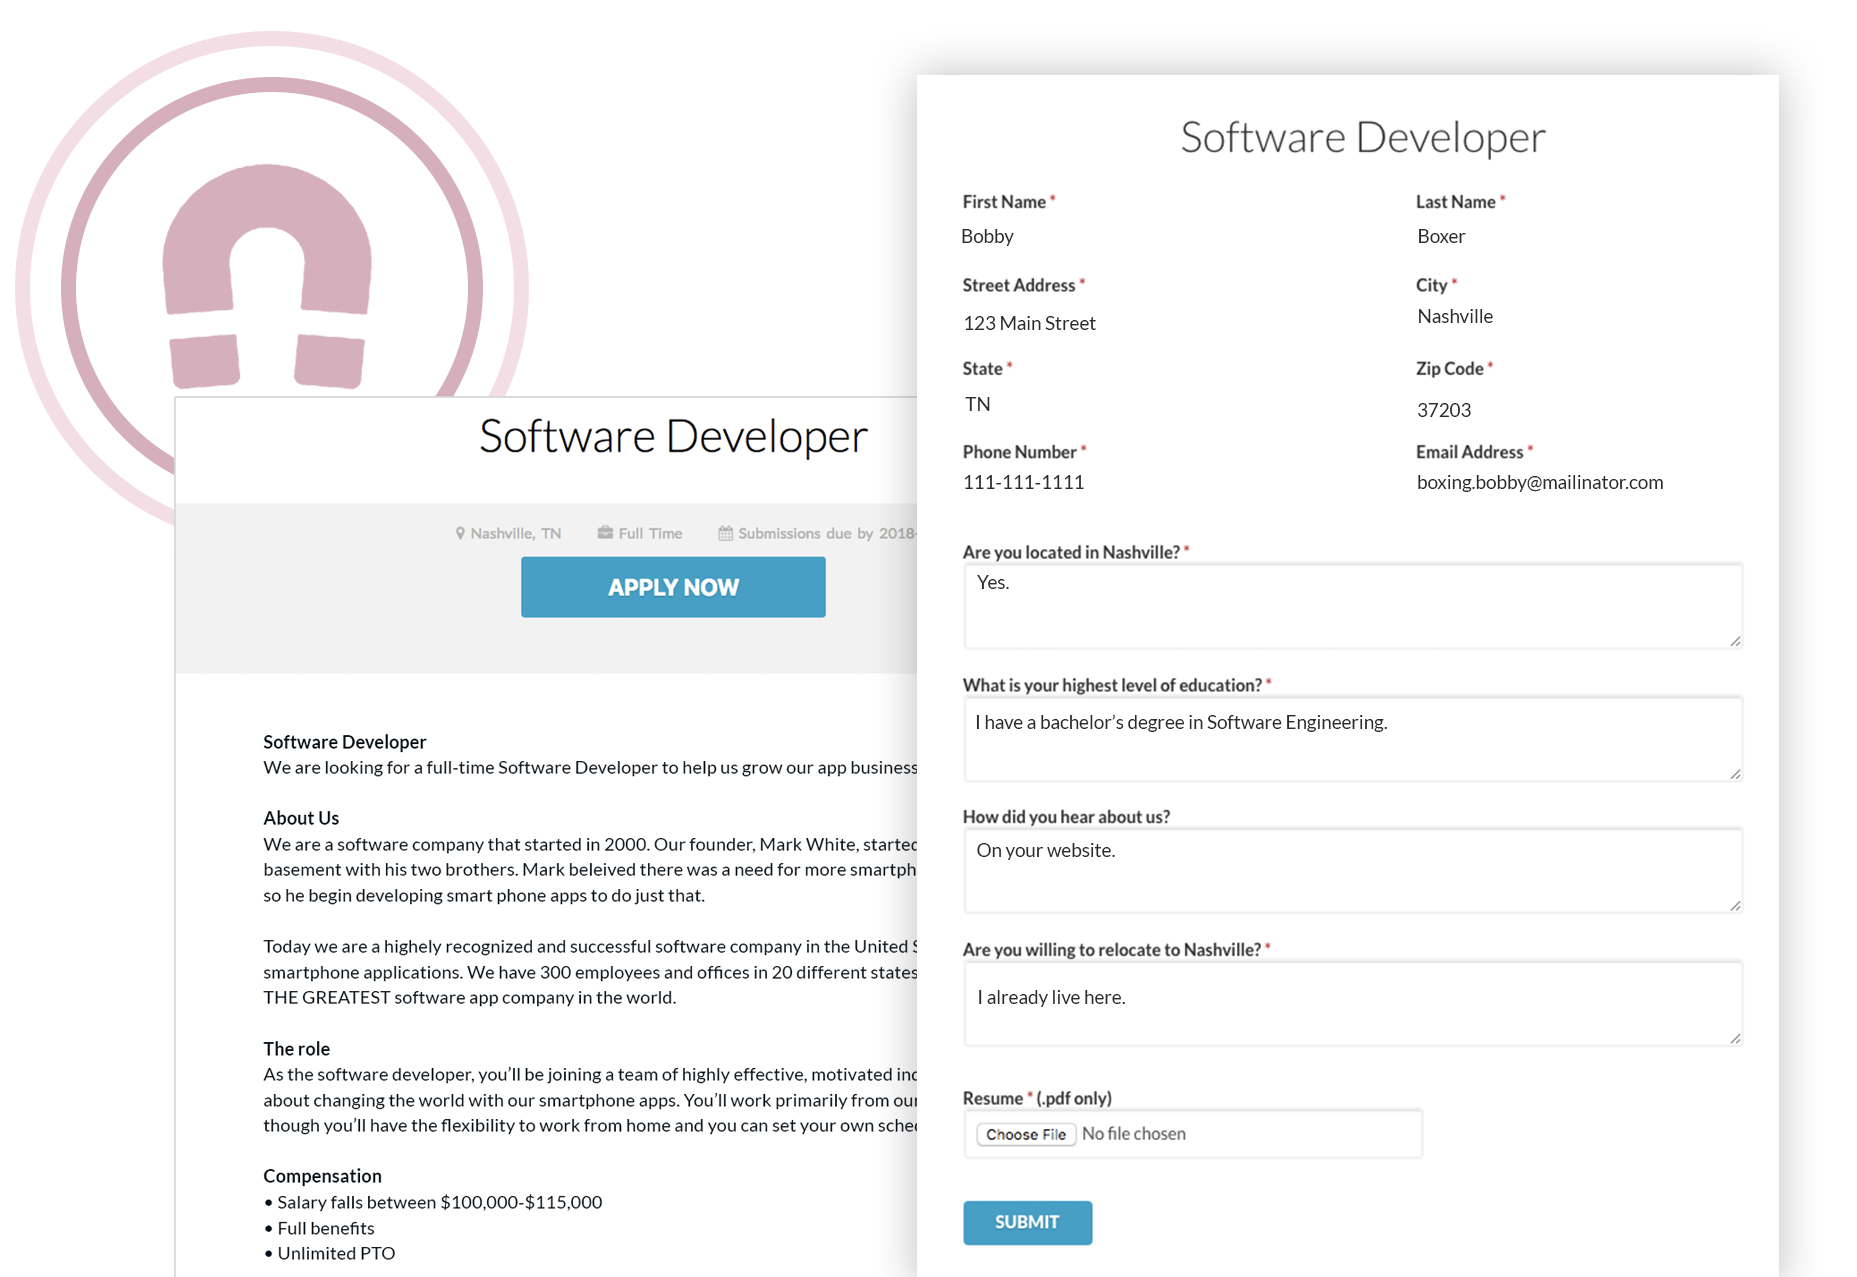Click the Software Developer title on job listing
This screenshot has width=1857, height=1277.
tap(673, 436)
